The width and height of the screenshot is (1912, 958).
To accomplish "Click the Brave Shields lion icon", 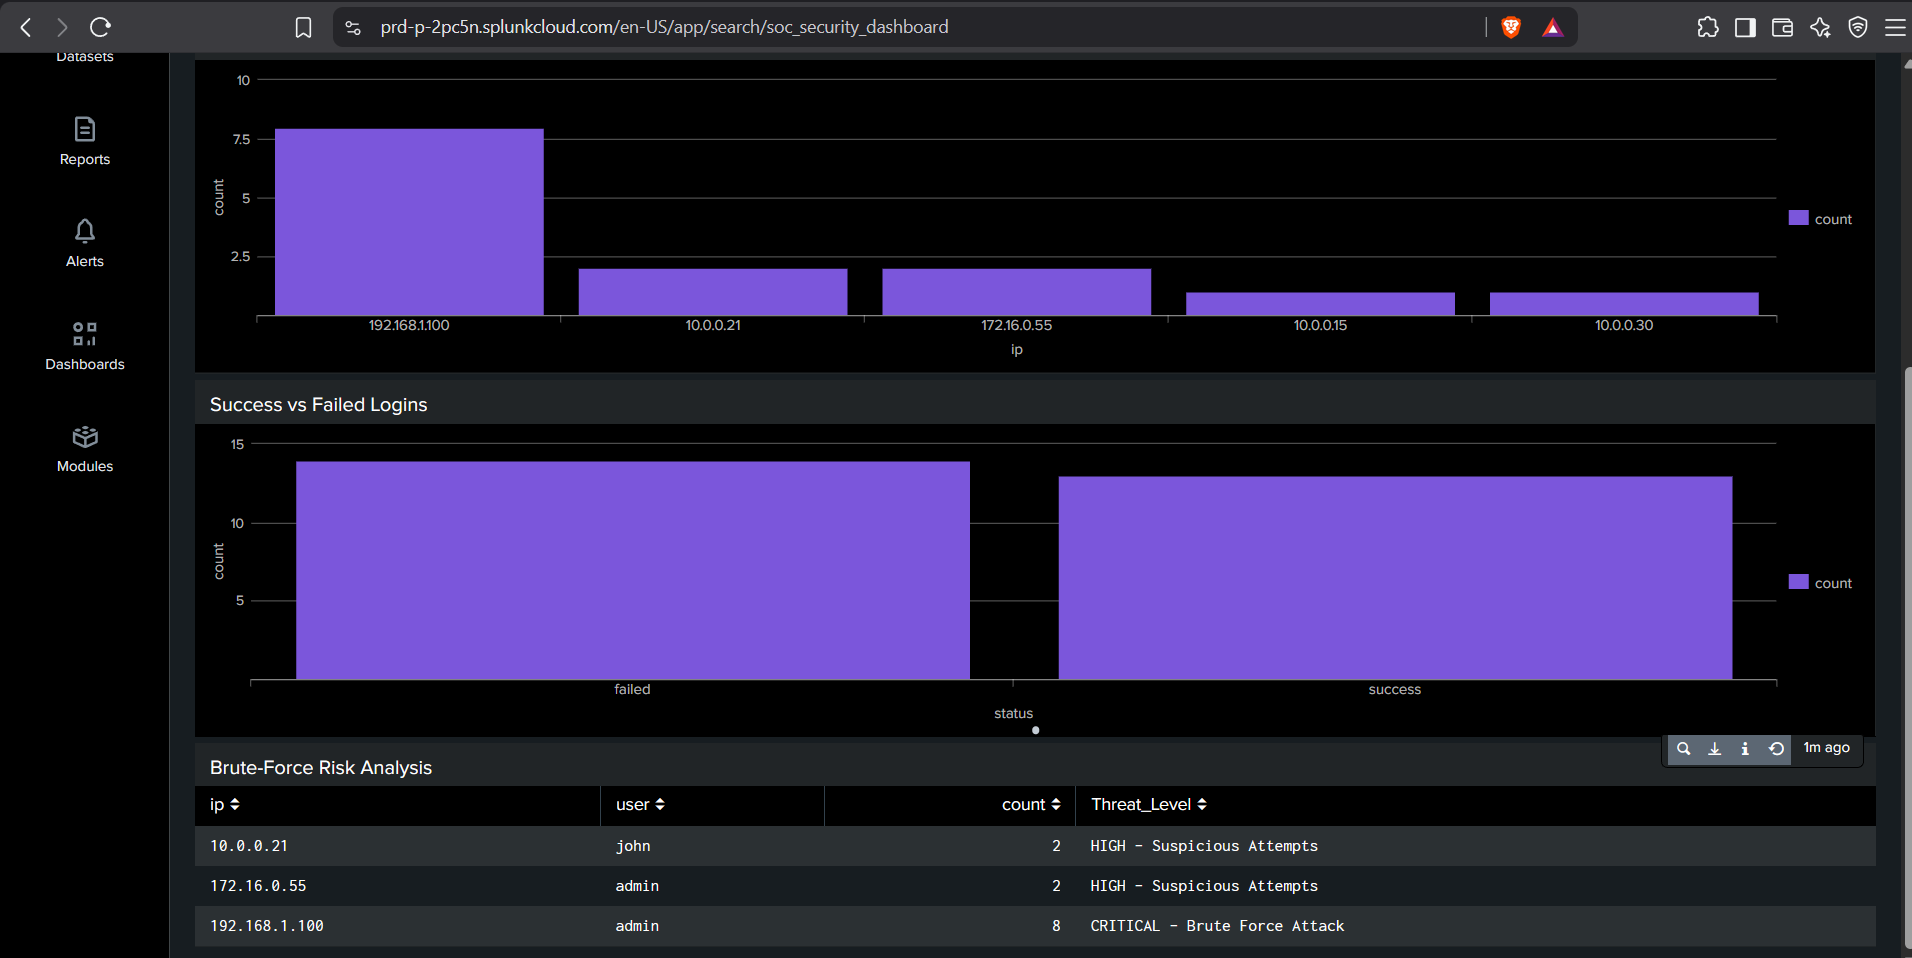I will [x=1511, y=27].
